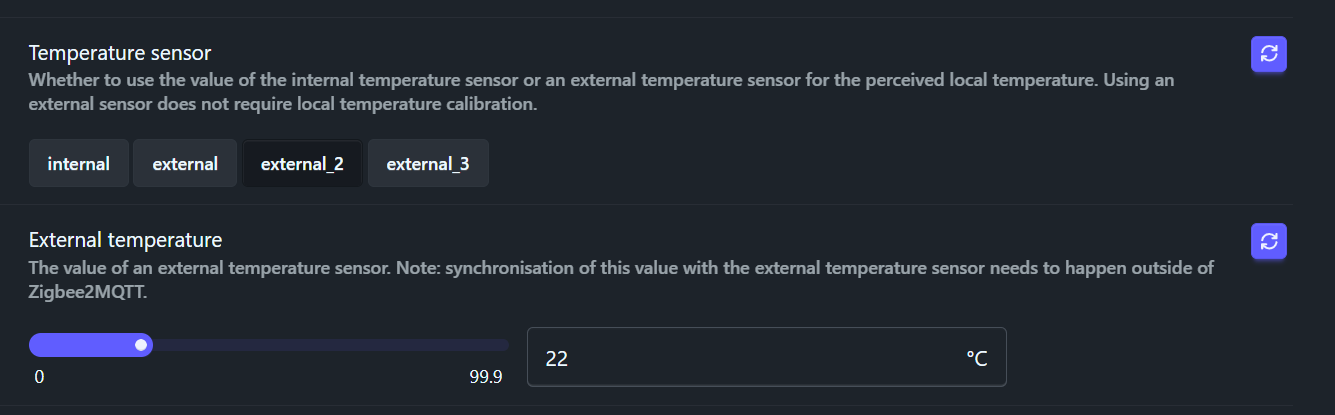Select the internal sensor option

[79, 164]
